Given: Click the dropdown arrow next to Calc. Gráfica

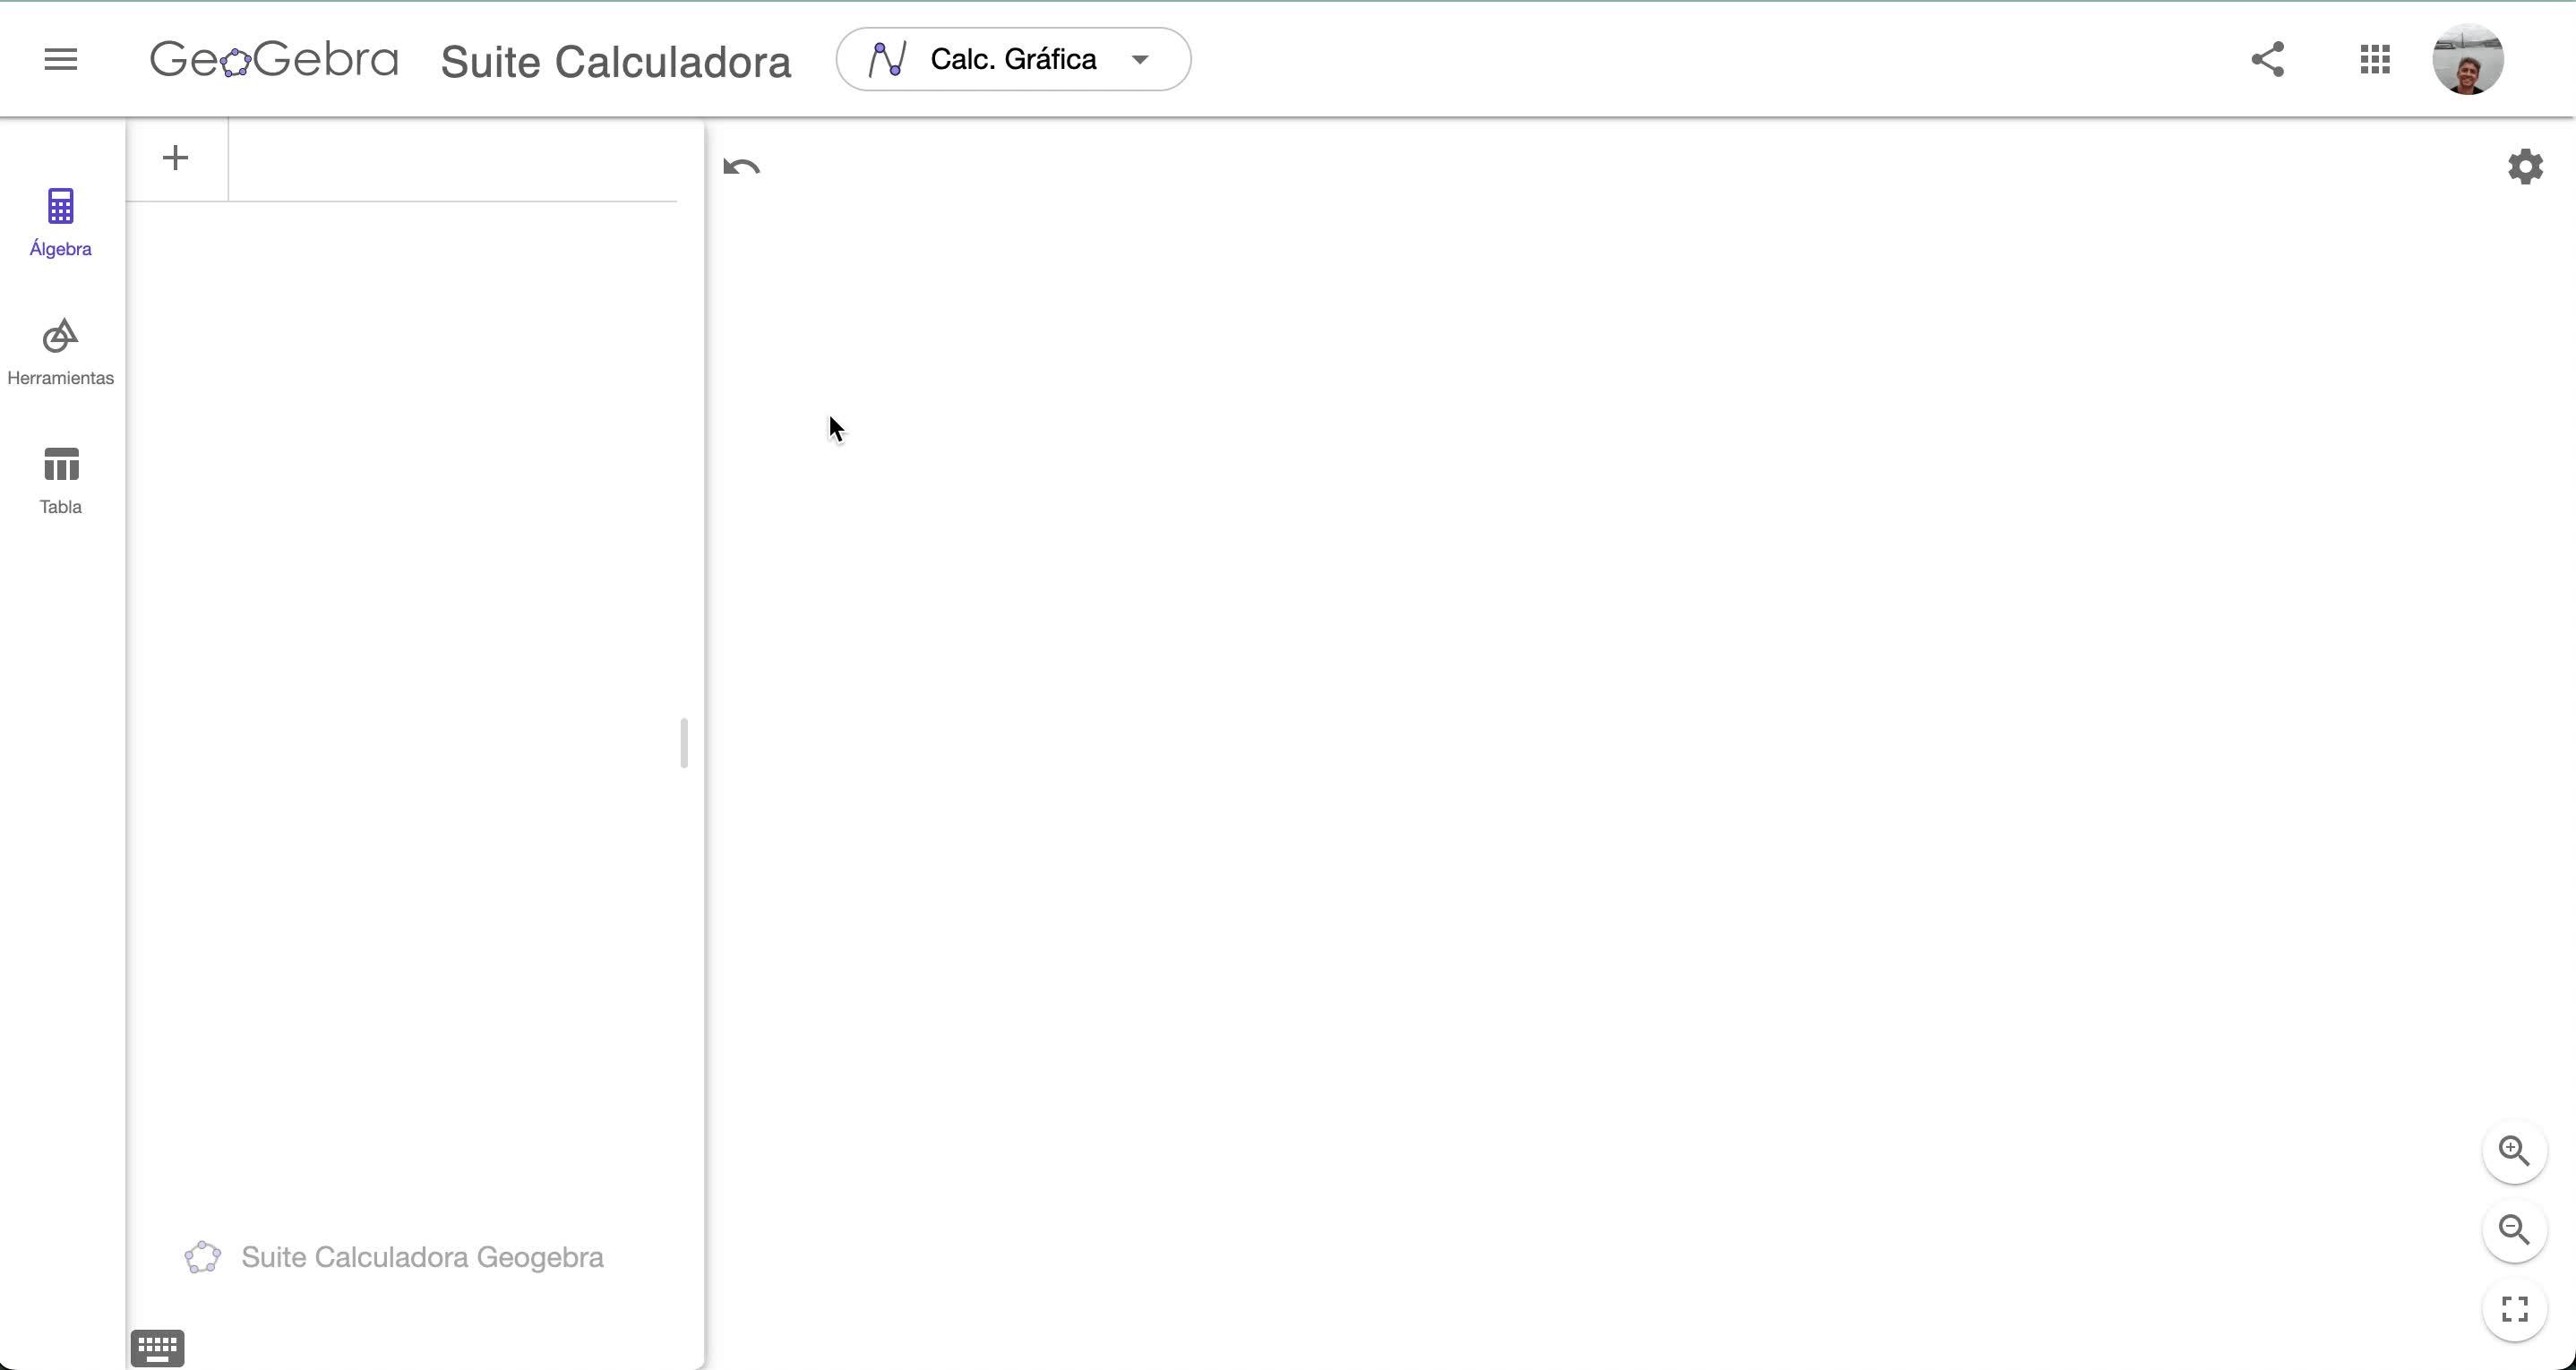Looking at the screenshot, I should pyautogui.click(x=1140, y=60).
